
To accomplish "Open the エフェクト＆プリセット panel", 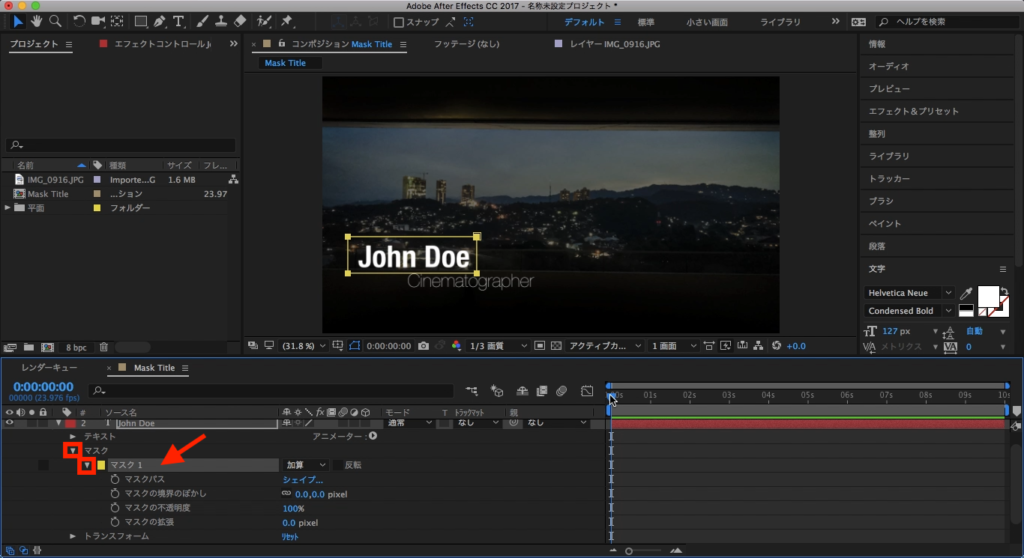I will [x=913, y=111].
